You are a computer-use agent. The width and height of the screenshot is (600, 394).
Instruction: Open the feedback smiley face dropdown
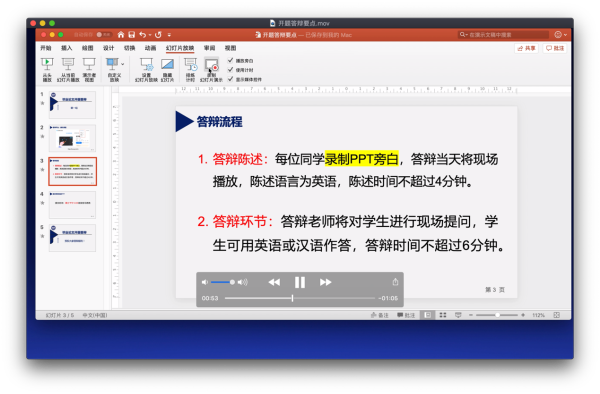(x=560, y=34)
